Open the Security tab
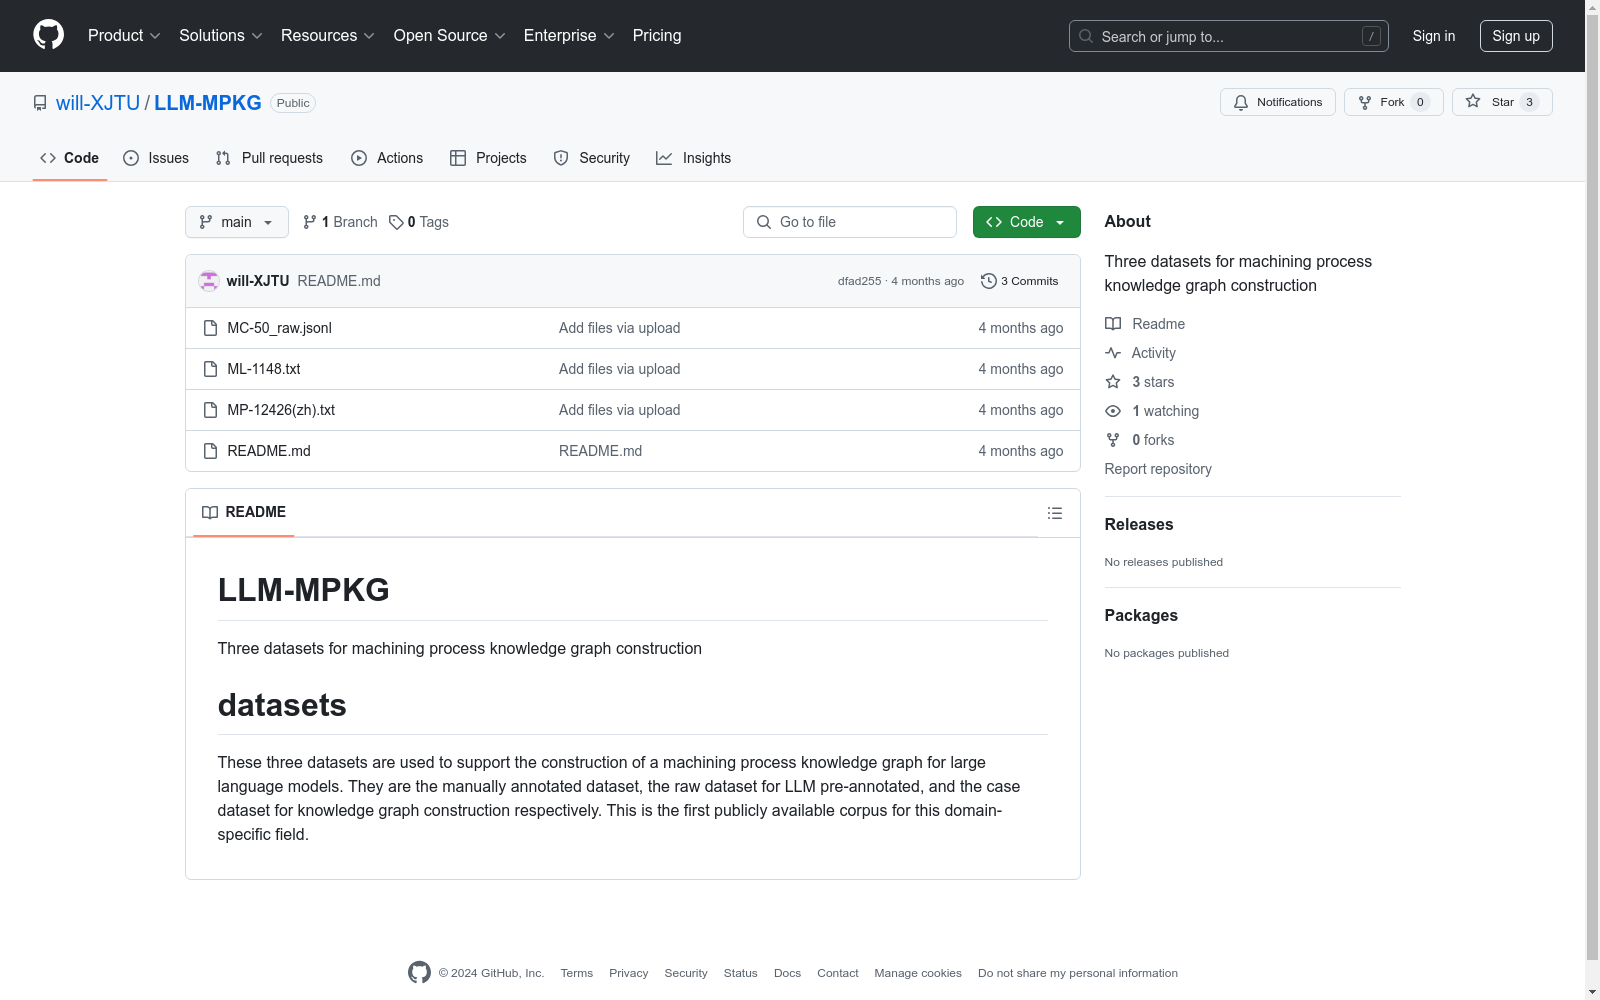This screenshot has width=1600, height=1000. click(592, 158)
